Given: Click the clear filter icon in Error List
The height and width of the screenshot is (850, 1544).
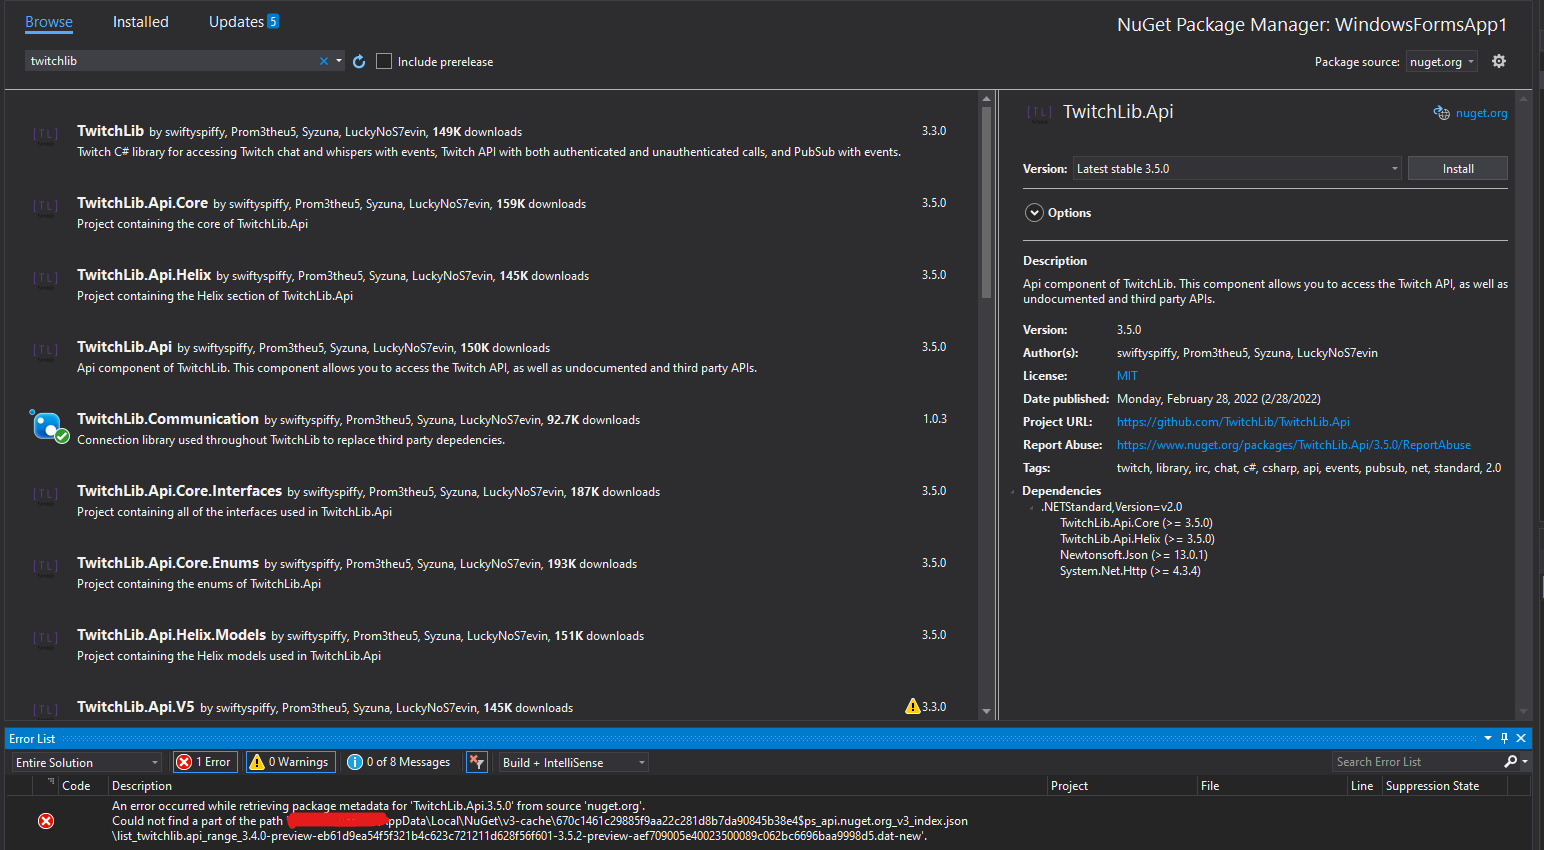Looking at the screenshot, I should [x=477, y=762].
